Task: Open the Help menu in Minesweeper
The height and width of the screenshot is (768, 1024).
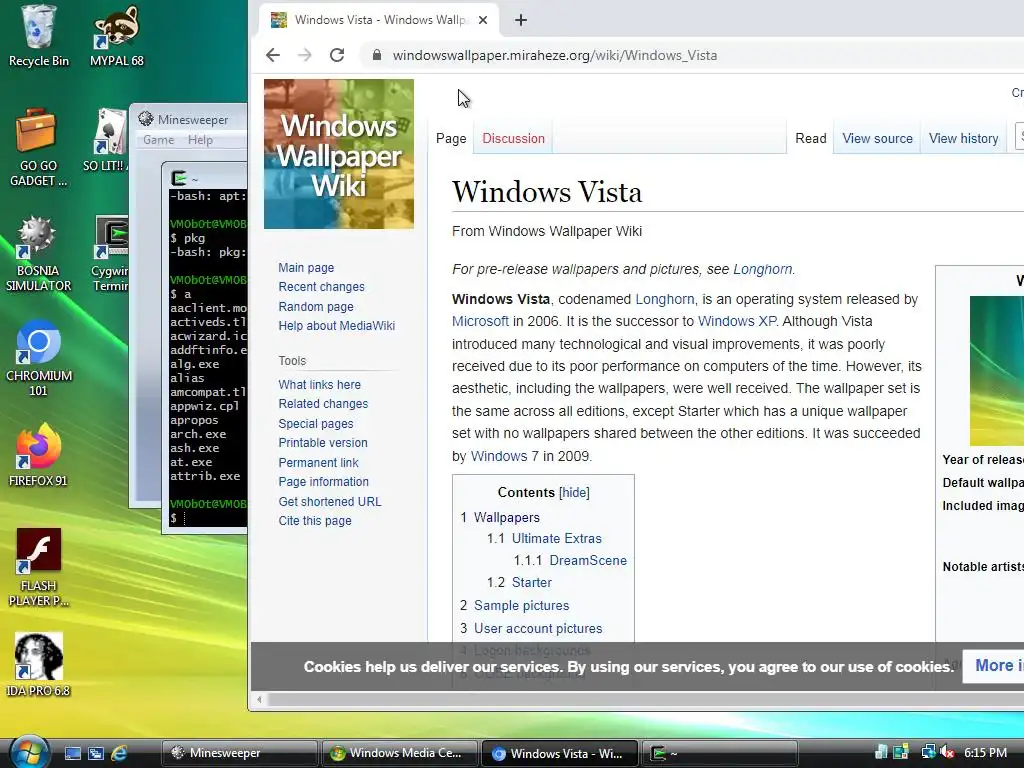Action: (200, 140)
